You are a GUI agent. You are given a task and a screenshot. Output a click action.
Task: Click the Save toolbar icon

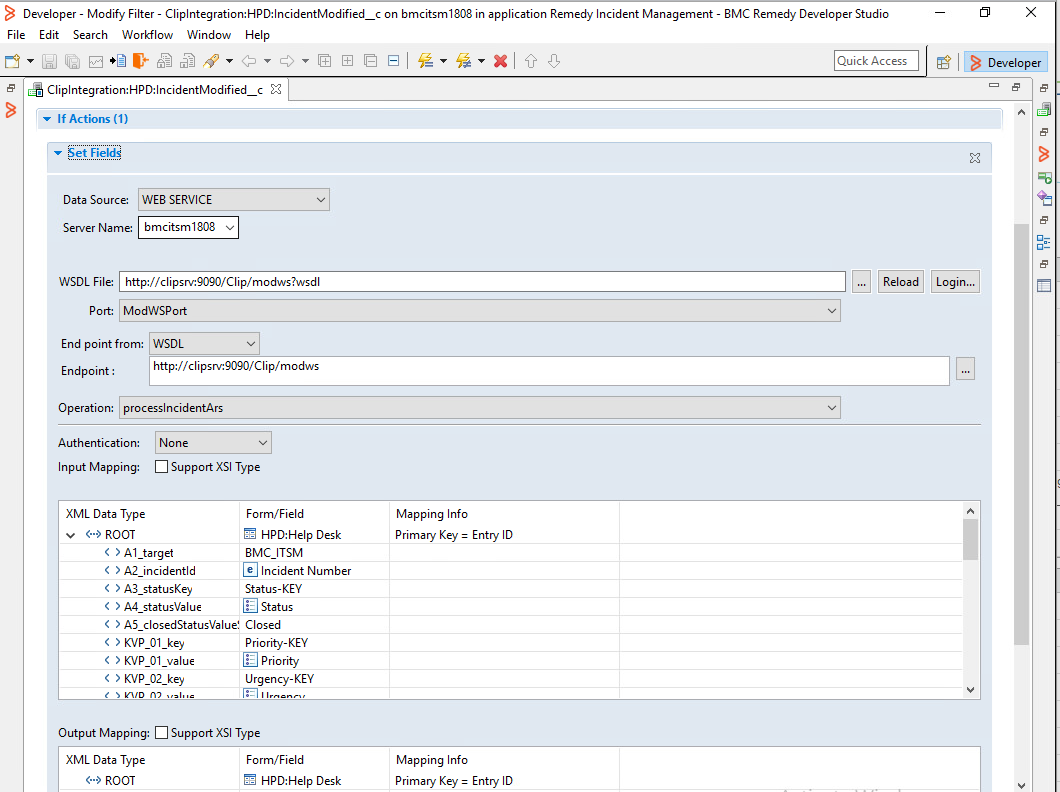pyautogui.click(x=49, y=61)
